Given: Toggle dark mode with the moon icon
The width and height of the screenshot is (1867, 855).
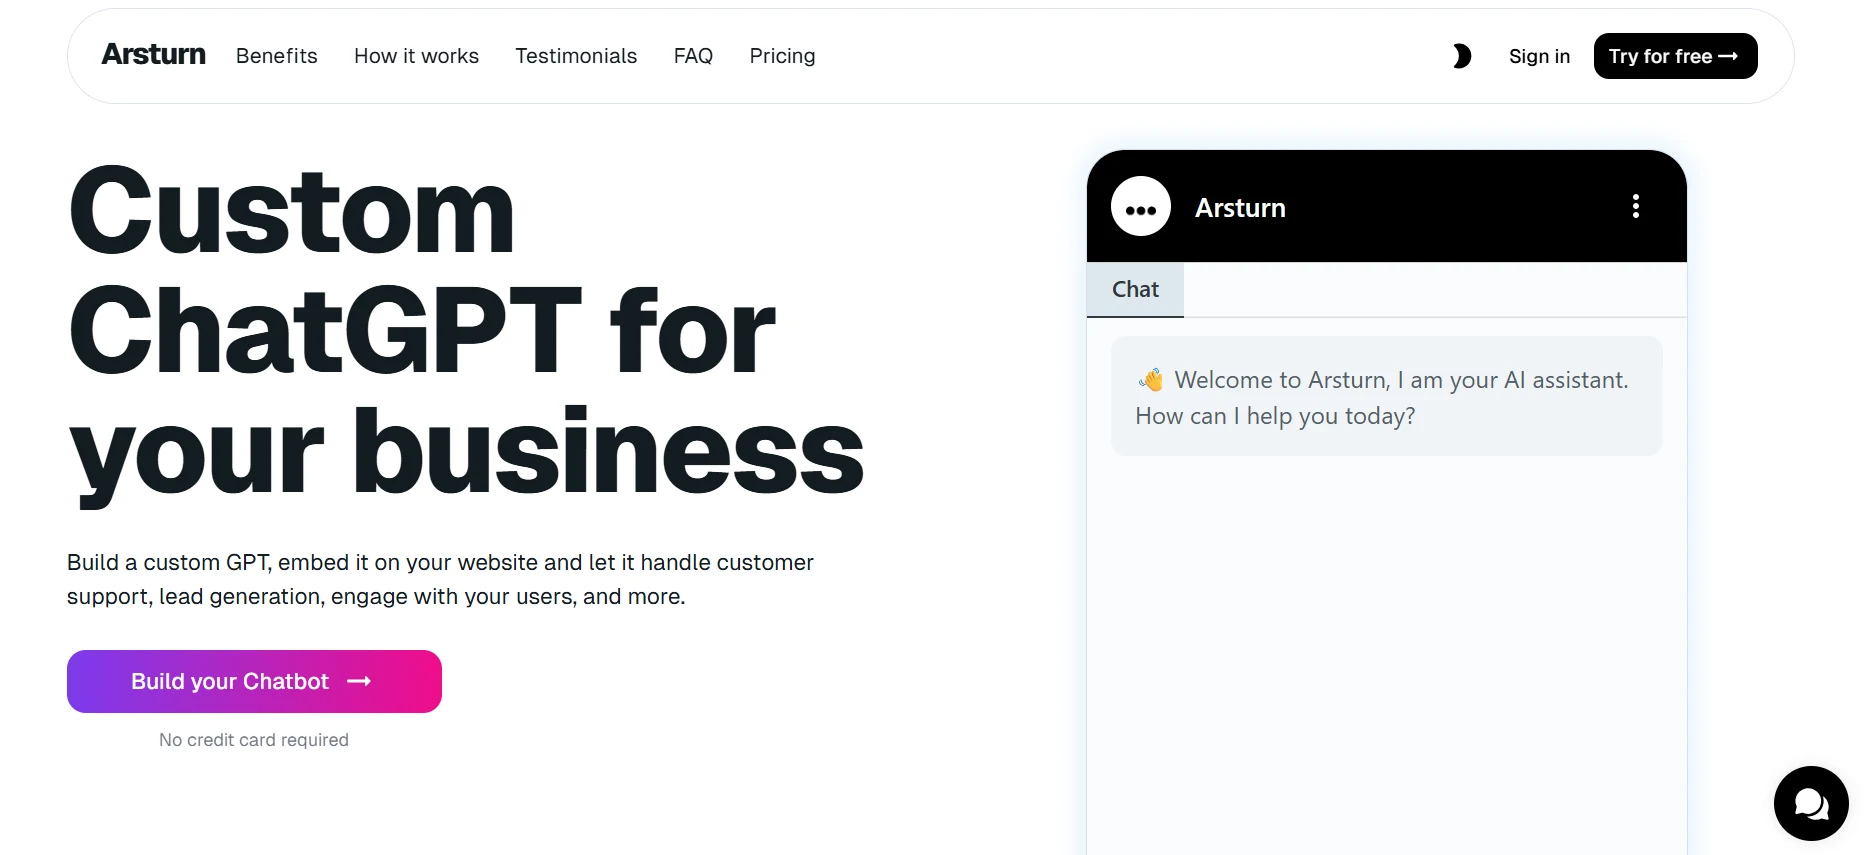Looking at the screenshot, I should (1461, 56).
